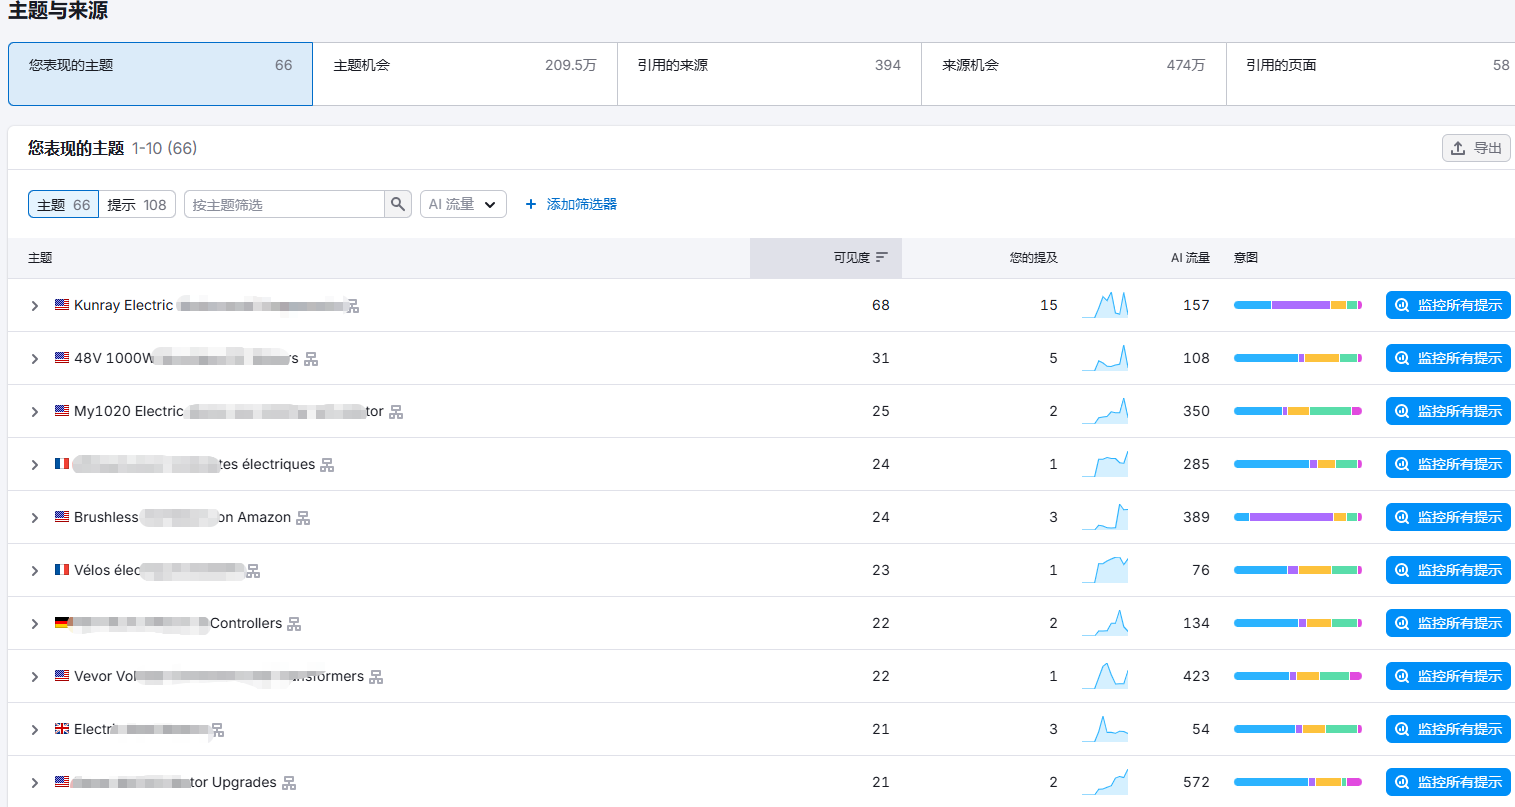
Task: Click 监控所有提示 in tes électriques row
Action: point(1448,464)
